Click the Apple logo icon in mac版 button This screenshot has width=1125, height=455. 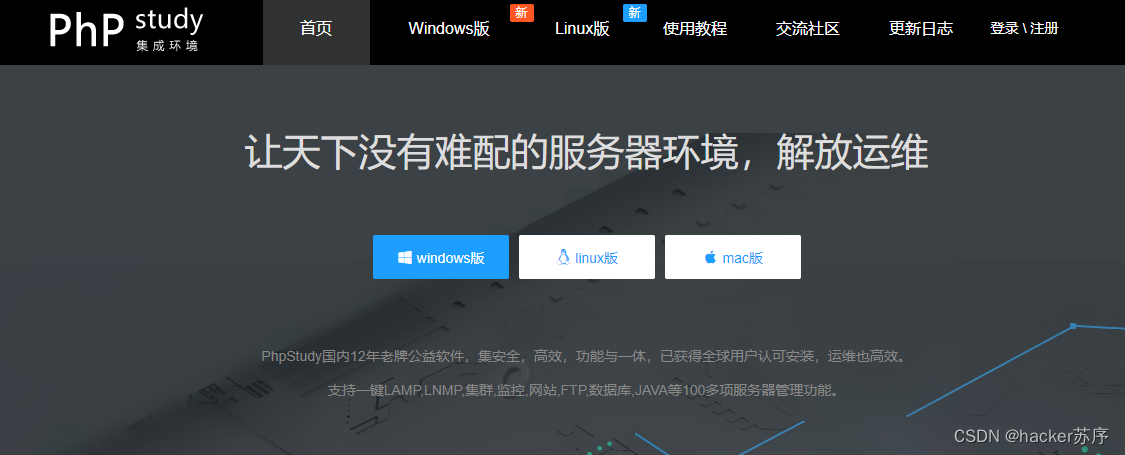710,257
